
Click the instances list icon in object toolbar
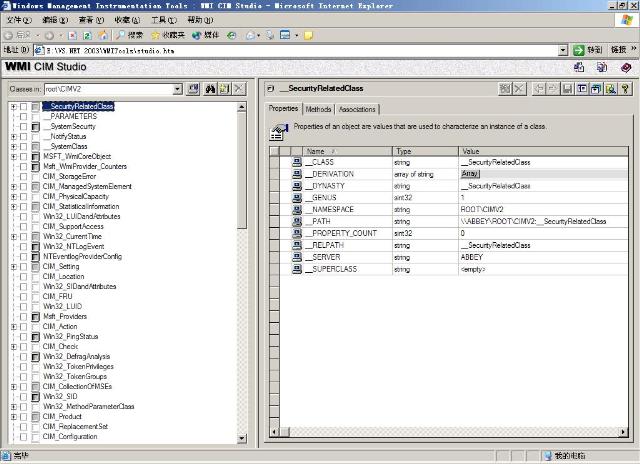(596, 89)
